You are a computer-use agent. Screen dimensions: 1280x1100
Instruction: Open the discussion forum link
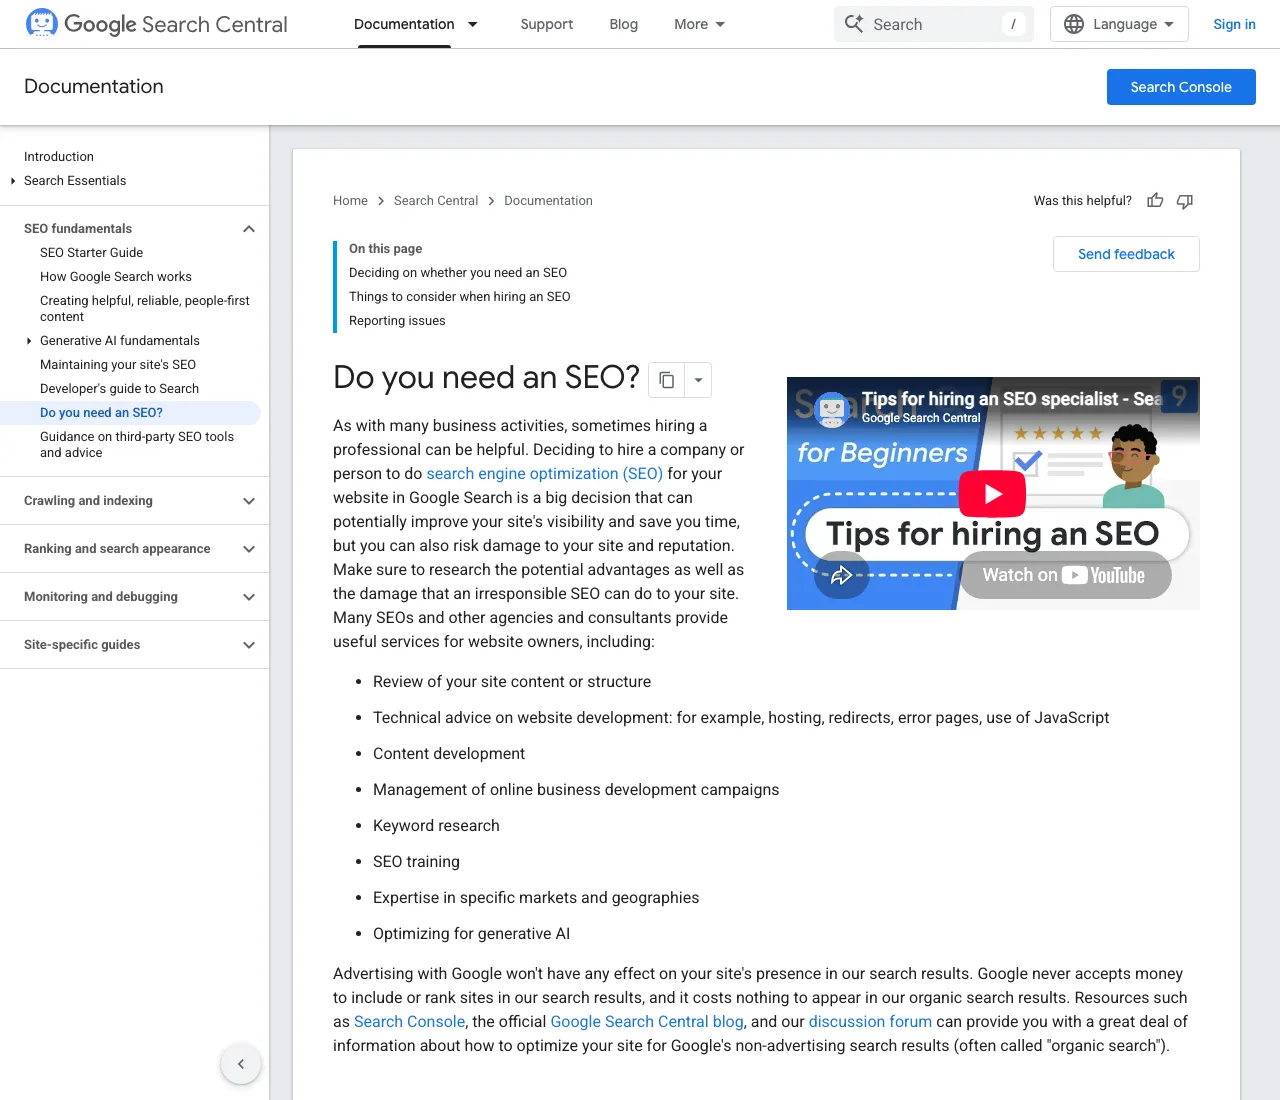click(x=870, y=1022)
